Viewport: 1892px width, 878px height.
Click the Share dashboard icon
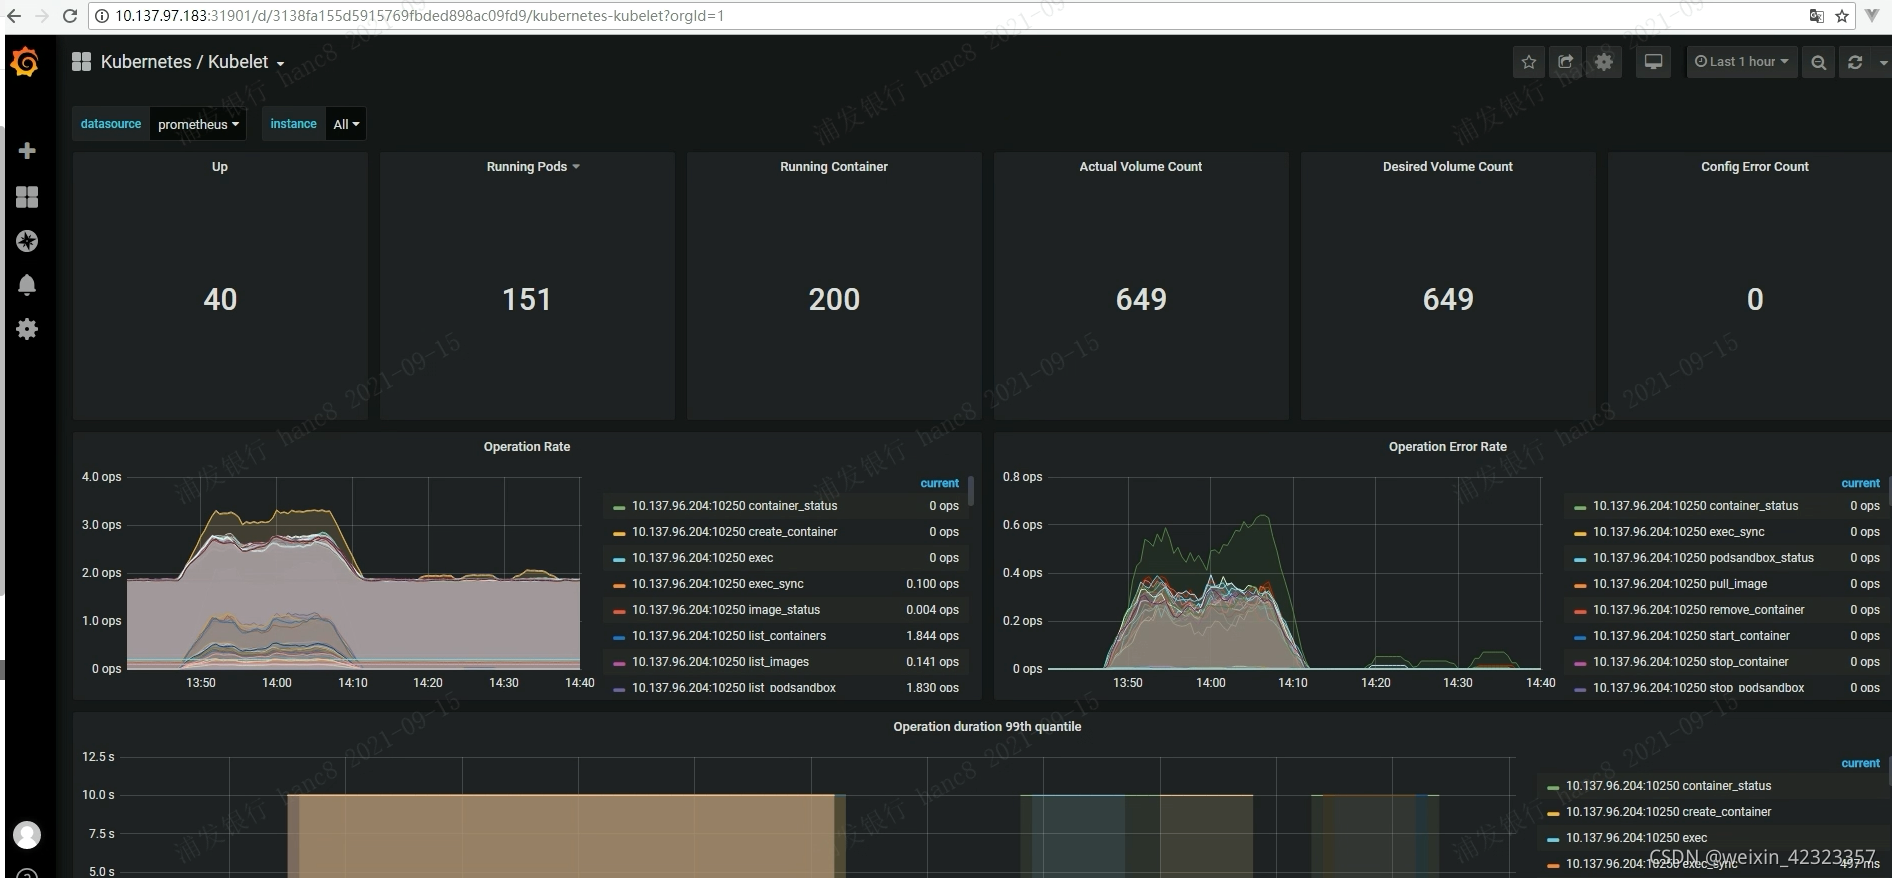(x=1566, y=62)
